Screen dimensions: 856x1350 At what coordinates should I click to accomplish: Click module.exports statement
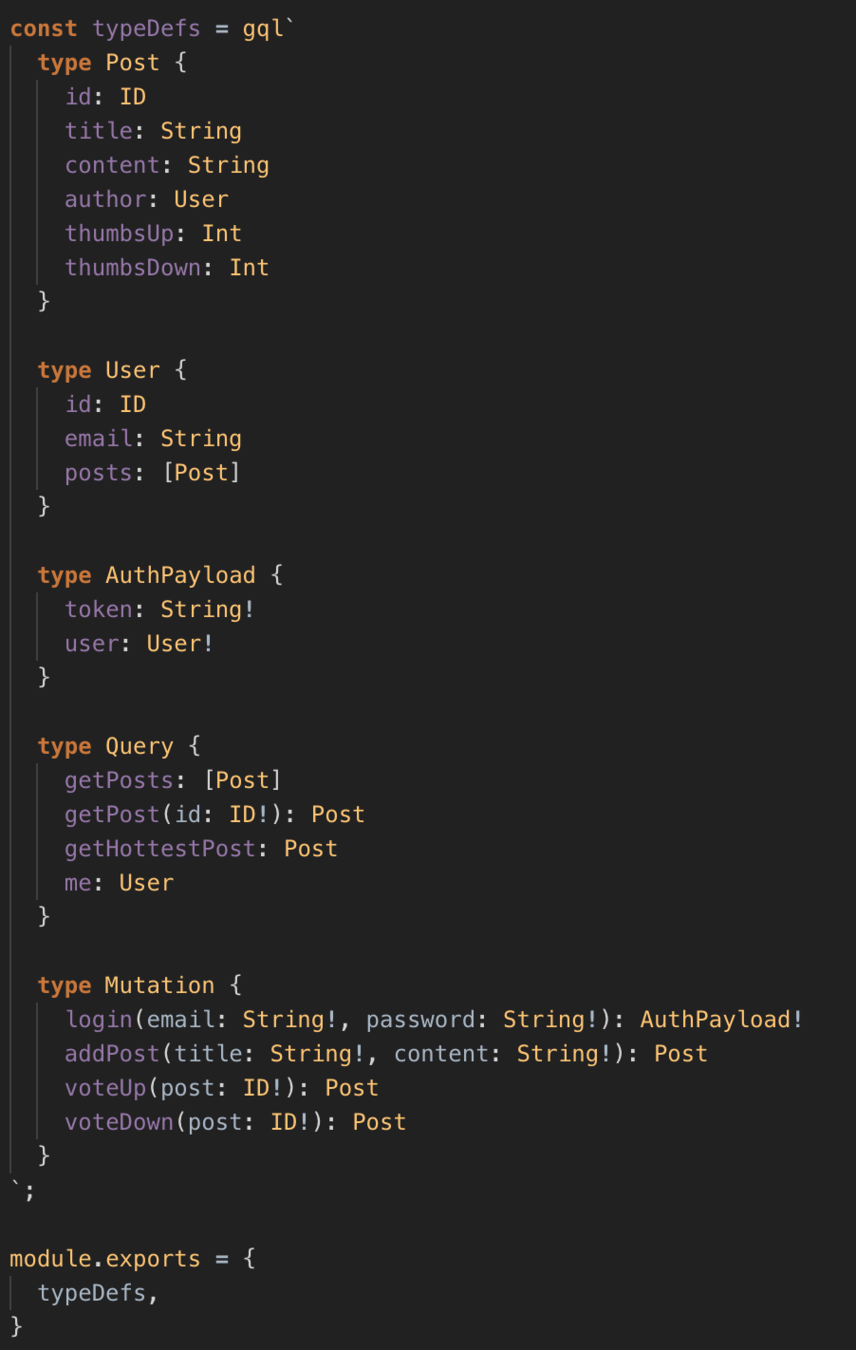click(x=132, y=1258)
